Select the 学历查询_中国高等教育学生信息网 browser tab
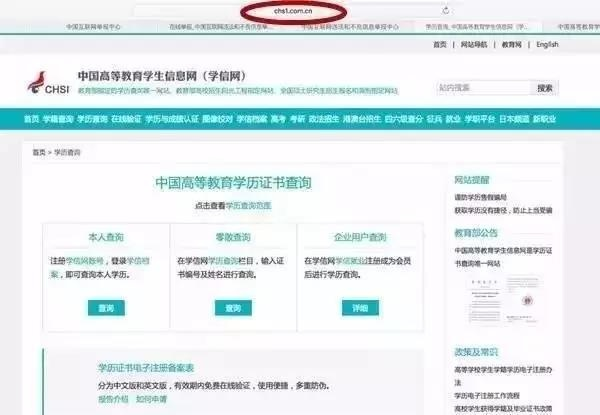This screenshot has height=415, width=600. (477, 27)
